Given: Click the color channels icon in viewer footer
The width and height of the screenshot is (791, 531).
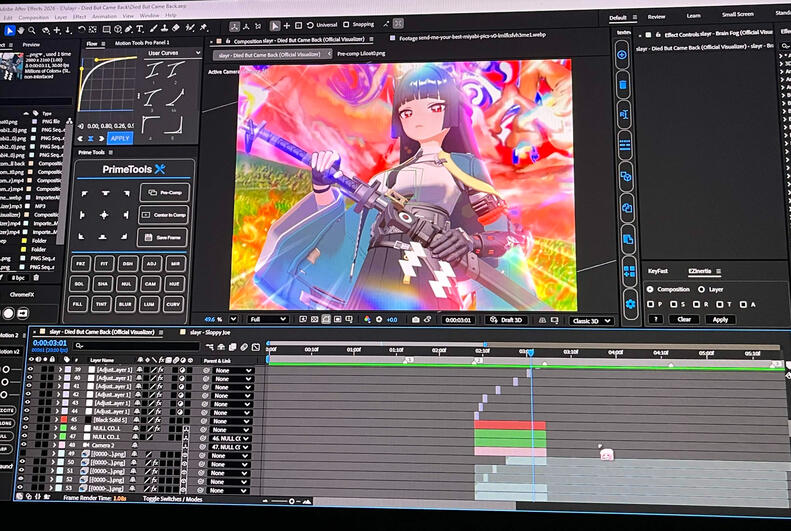Looking at the screenshot, I should pyautogui.click(x=367, y=320).
